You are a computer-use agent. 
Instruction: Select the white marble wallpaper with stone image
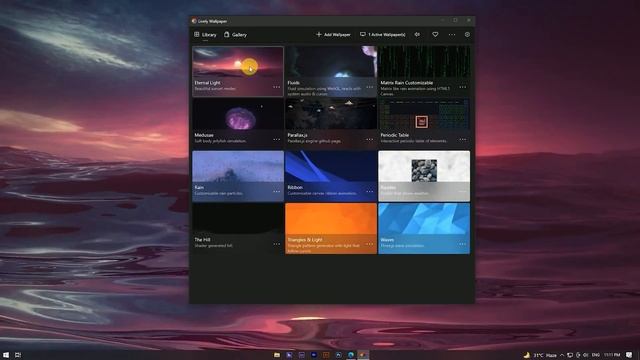424,176
